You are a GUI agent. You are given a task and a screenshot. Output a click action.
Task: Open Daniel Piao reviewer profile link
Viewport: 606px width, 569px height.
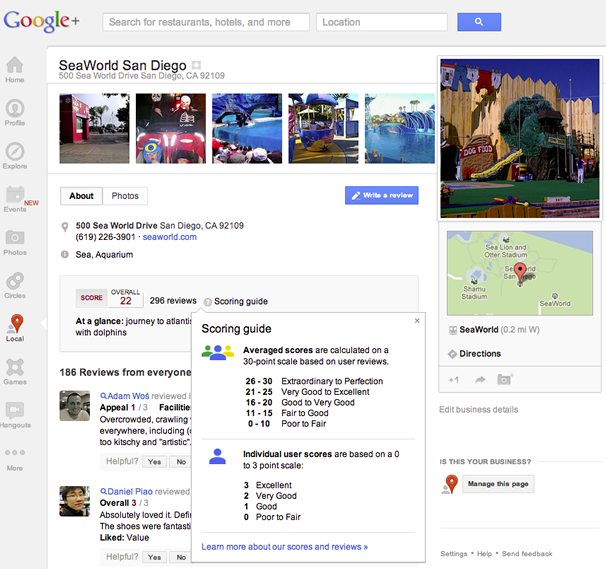(x=130, y=492)
